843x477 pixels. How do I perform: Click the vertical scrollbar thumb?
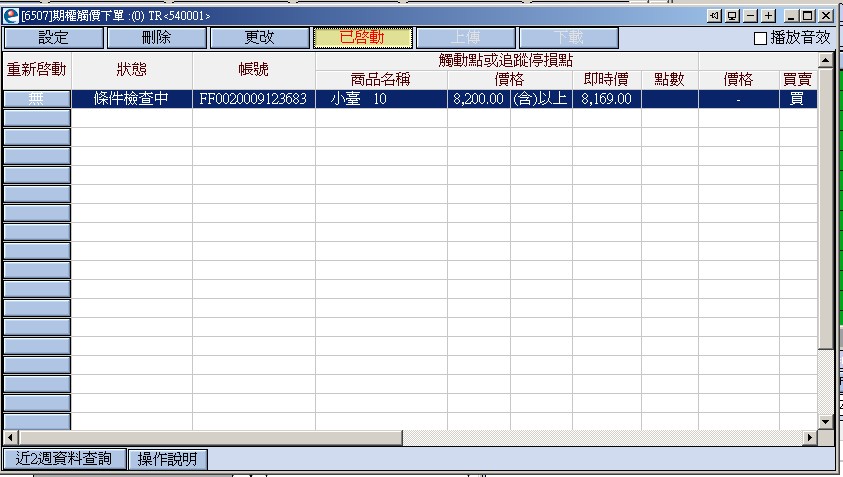[825, 207]
